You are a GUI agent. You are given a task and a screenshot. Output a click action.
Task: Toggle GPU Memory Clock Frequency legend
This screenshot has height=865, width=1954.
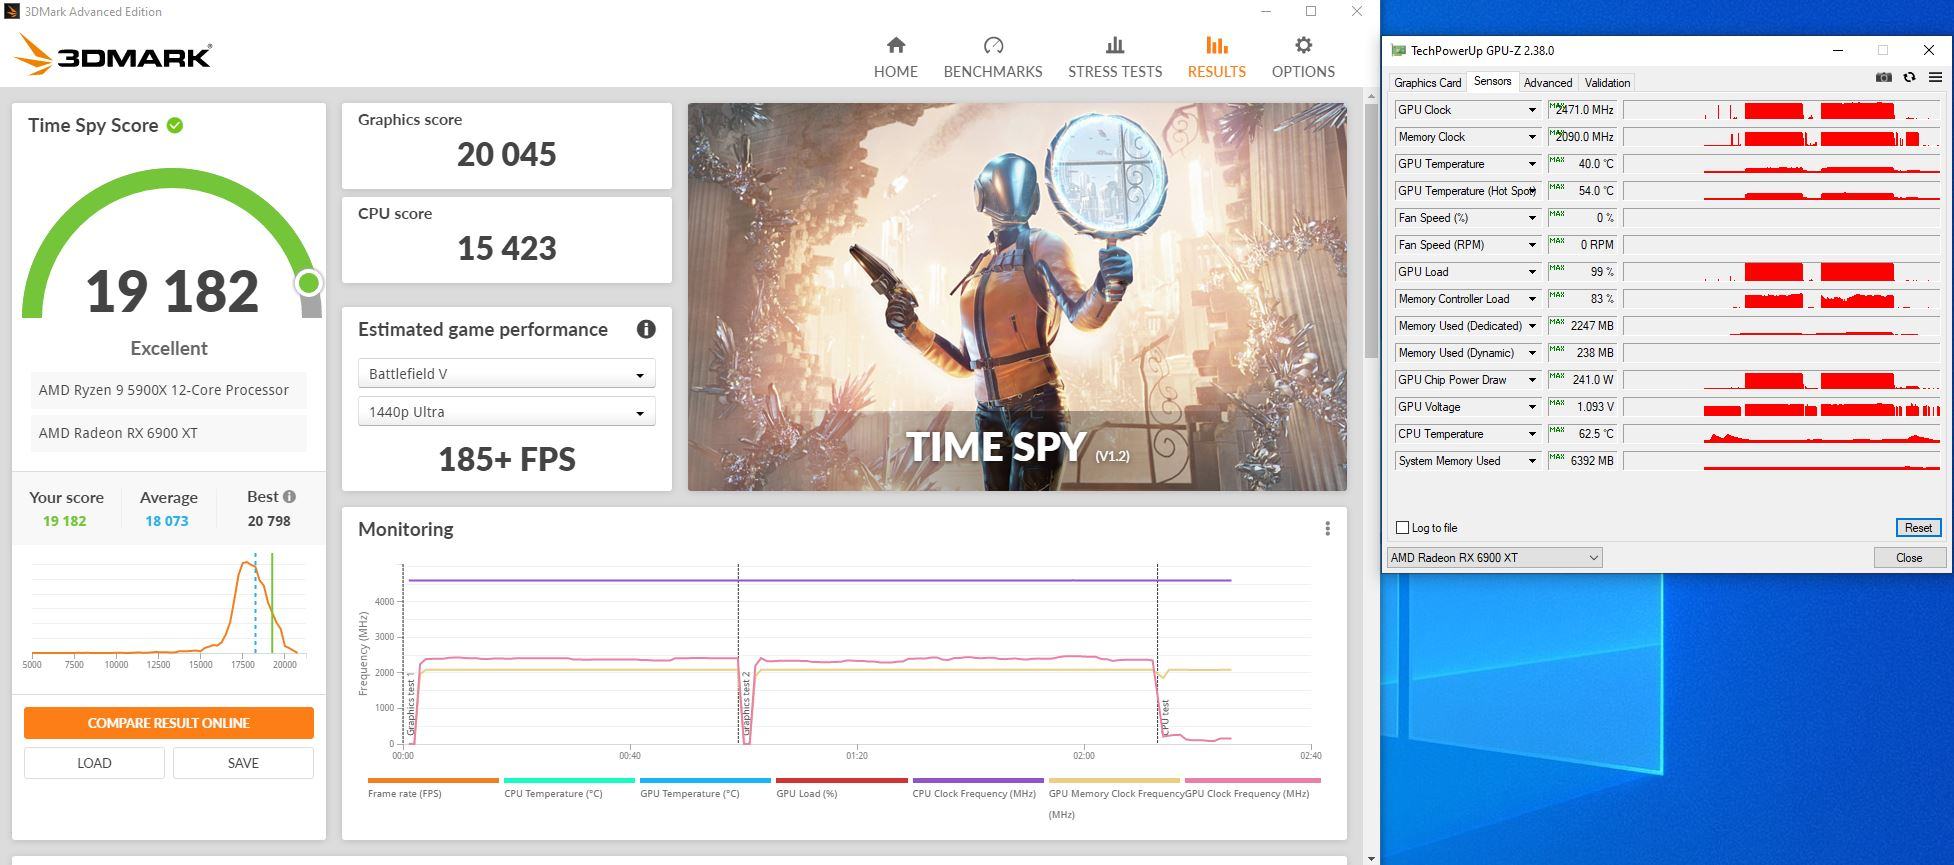point(1114,797)
